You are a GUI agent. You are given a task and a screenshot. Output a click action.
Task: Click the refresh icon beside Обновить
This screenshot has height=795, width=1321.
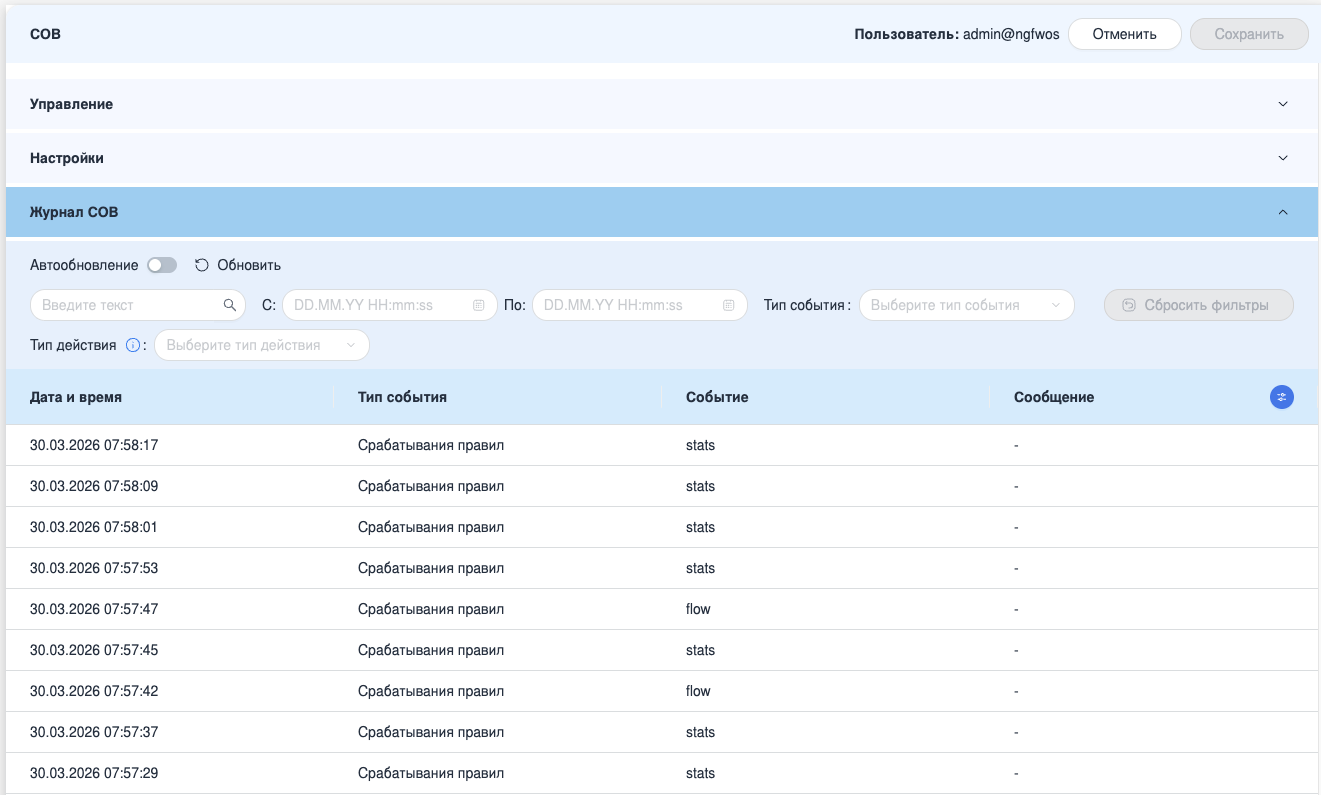[201, 265]
